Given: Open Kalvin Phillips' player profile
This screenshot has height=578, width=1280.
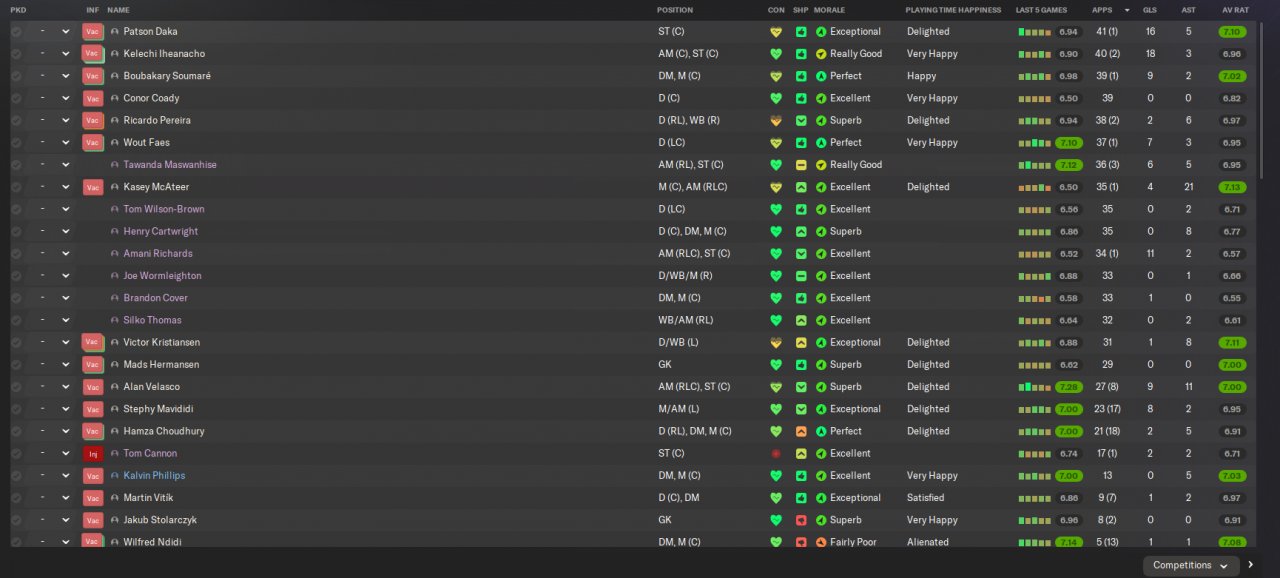Looking at the screenshot, I should 154,476.
